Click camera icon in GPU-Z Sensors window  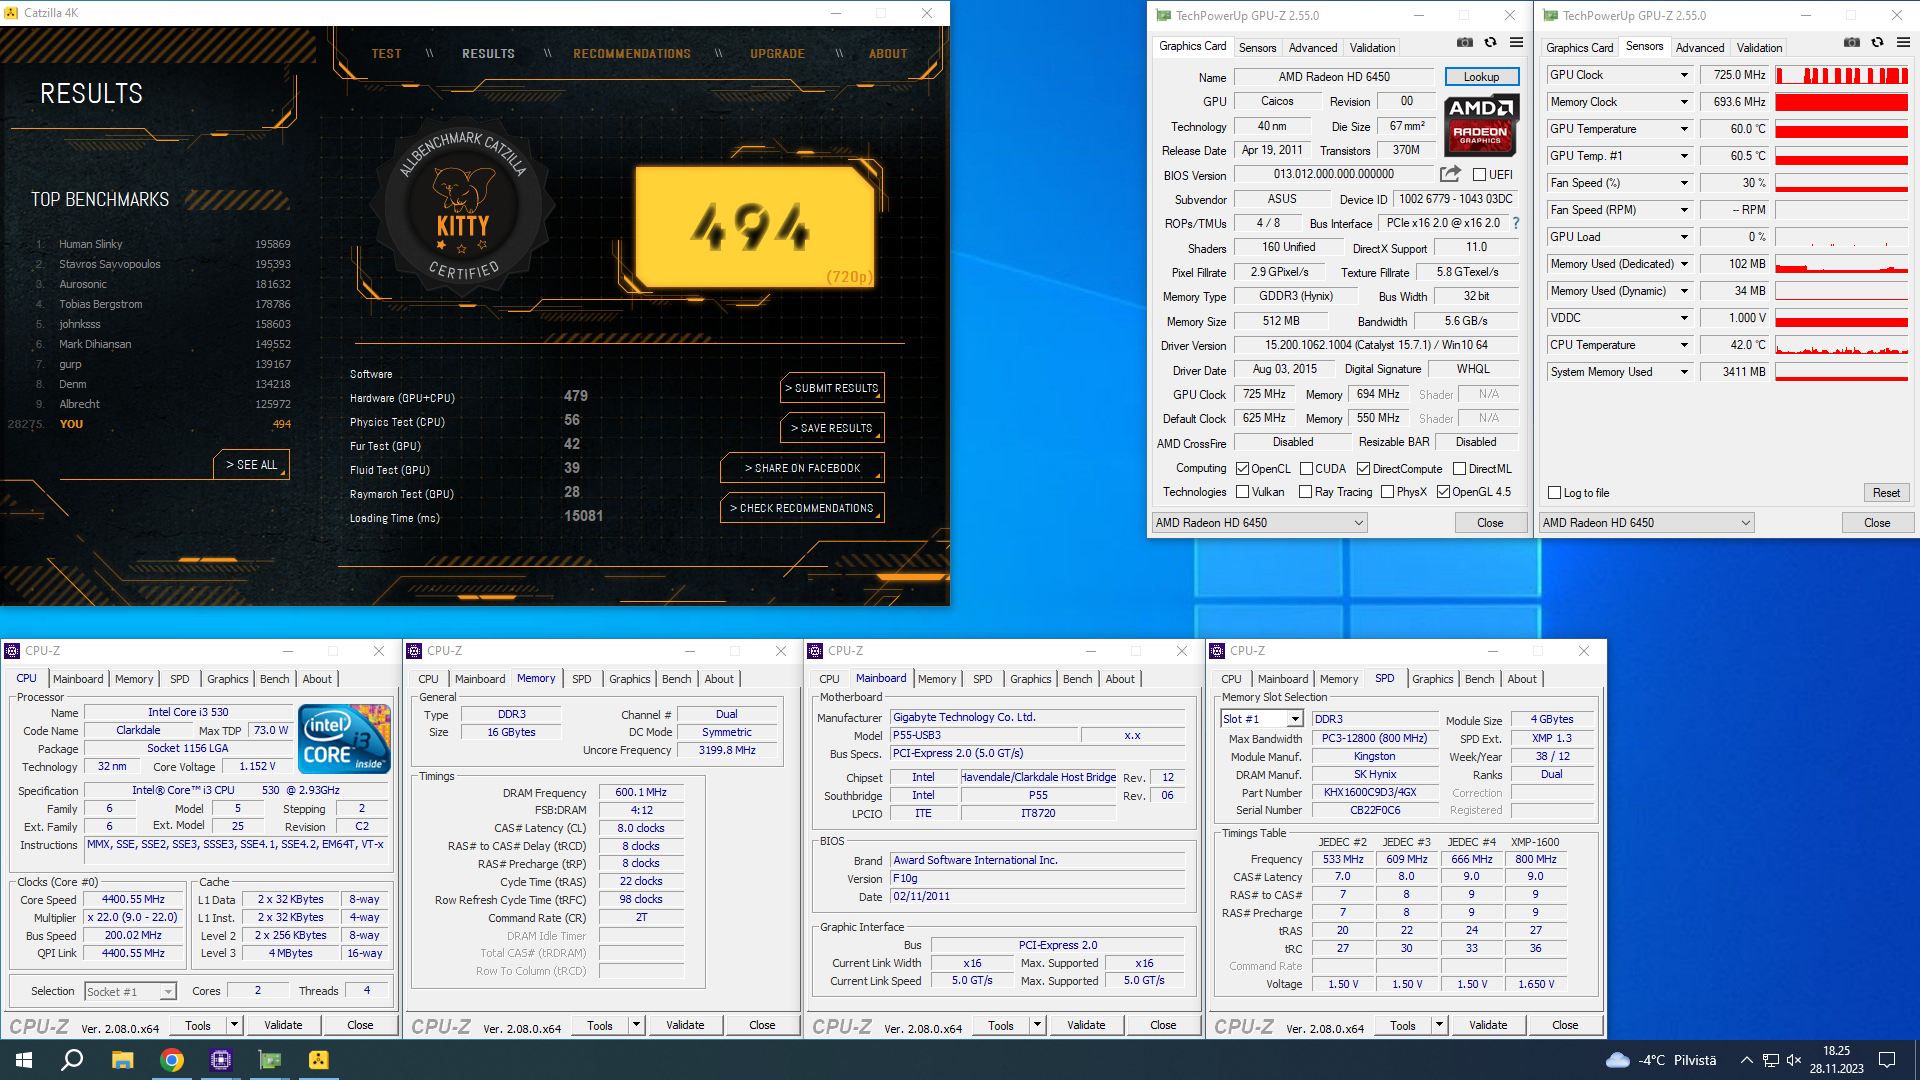coord(1851,43)
